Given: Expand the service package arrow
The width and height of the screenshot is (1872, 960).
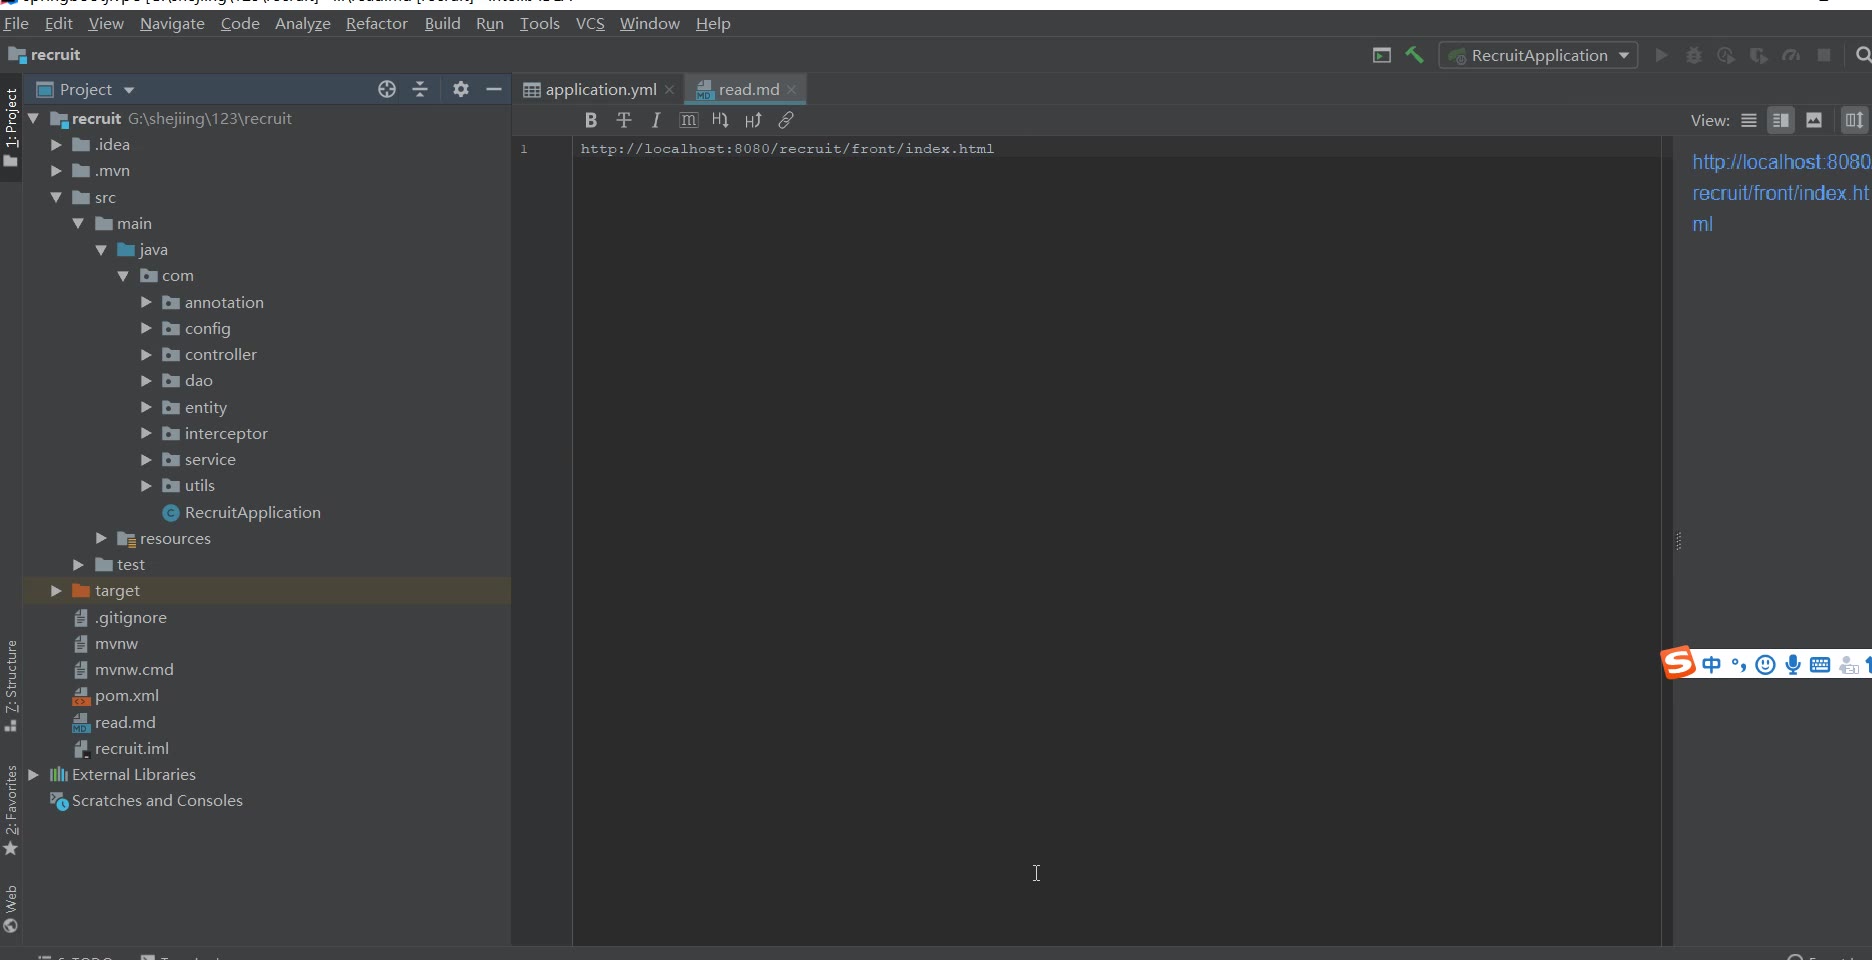Looking at the screenshot, I should tap(146, 459).
